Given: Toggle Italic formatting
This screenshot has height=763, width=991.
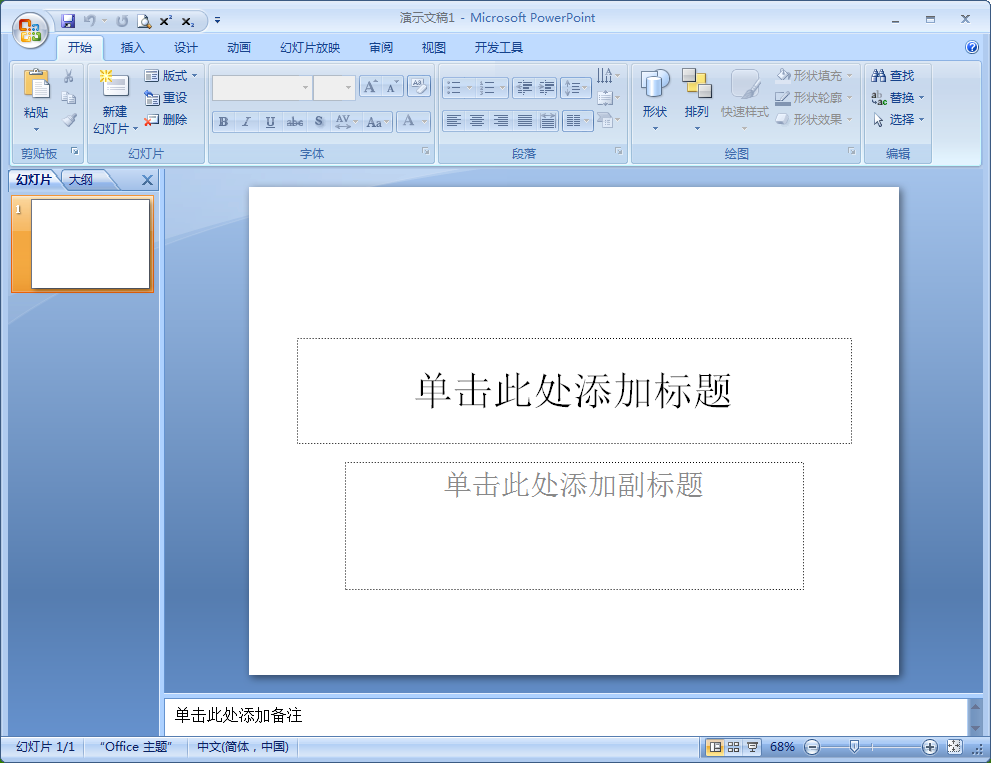Looking at the screenshot, I should click(x=246, y=121).
